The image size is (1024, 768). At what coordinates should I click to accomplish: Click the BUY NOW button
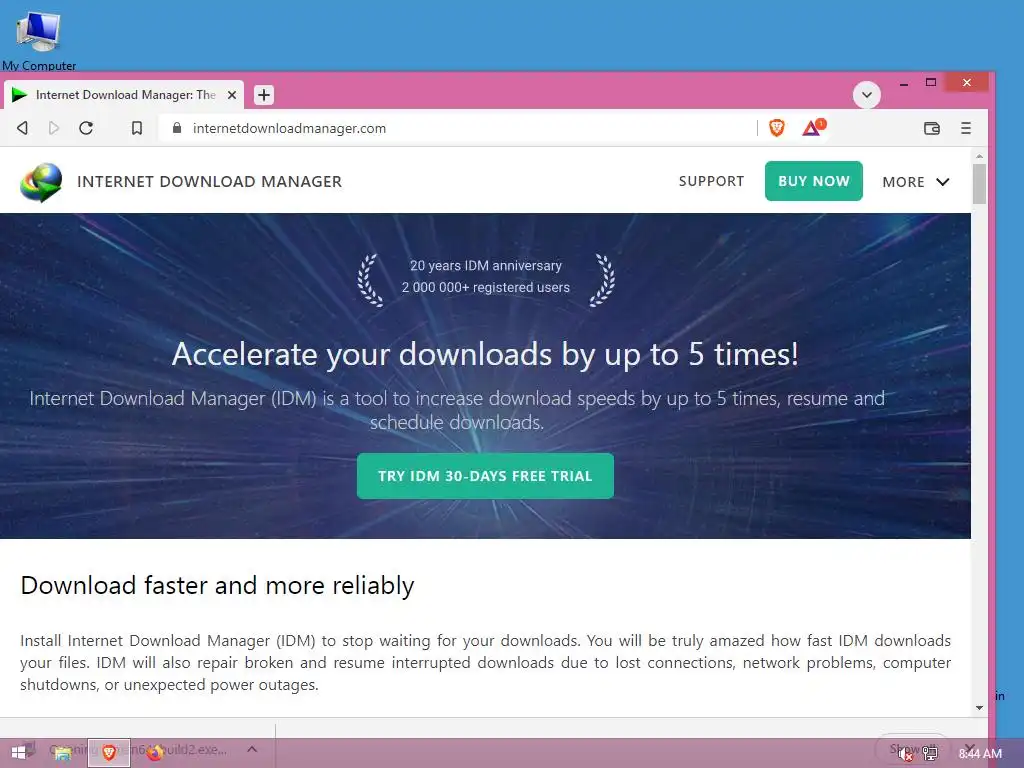click(814, 181)
